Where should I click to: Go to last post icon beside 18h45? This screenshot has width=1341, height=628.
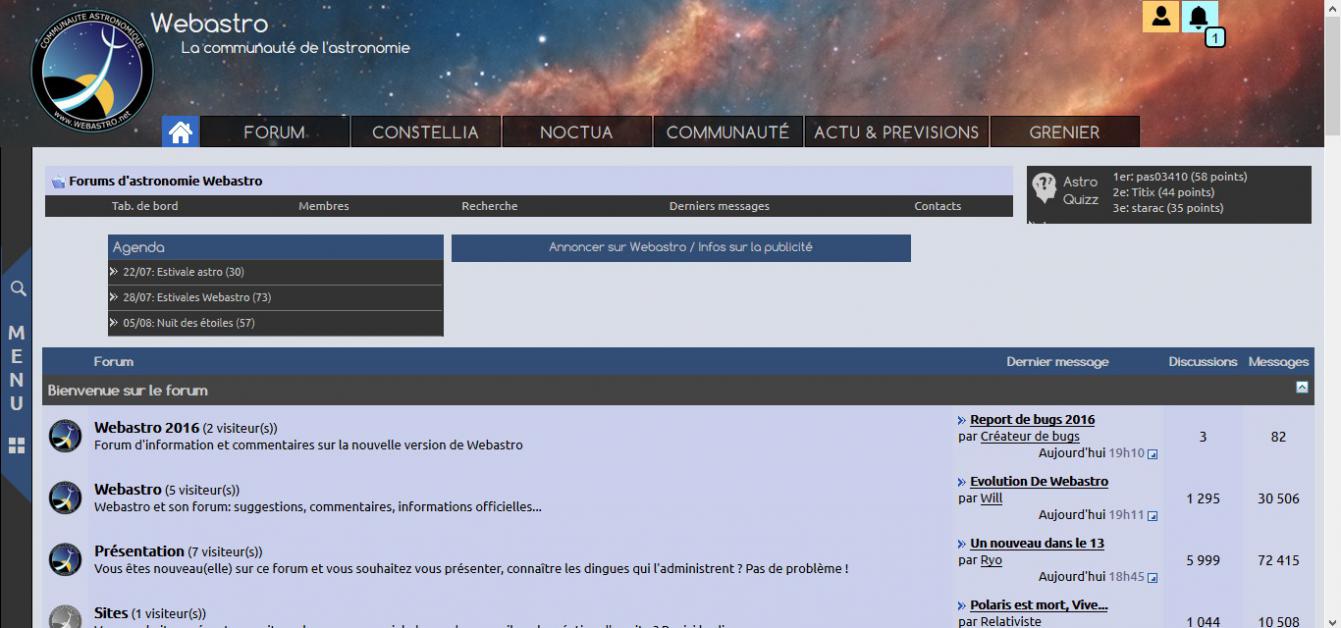point(1152,578)
